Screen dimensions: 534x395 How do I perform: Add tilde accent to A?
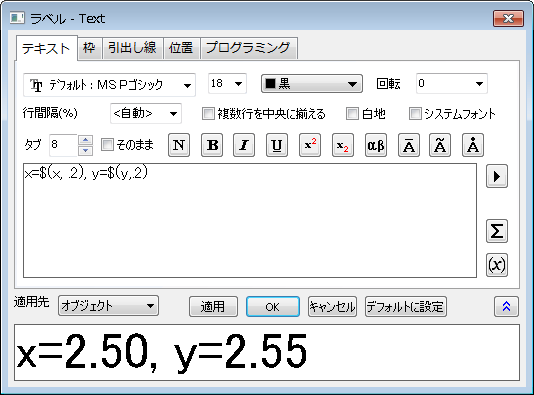click(440, 145)
